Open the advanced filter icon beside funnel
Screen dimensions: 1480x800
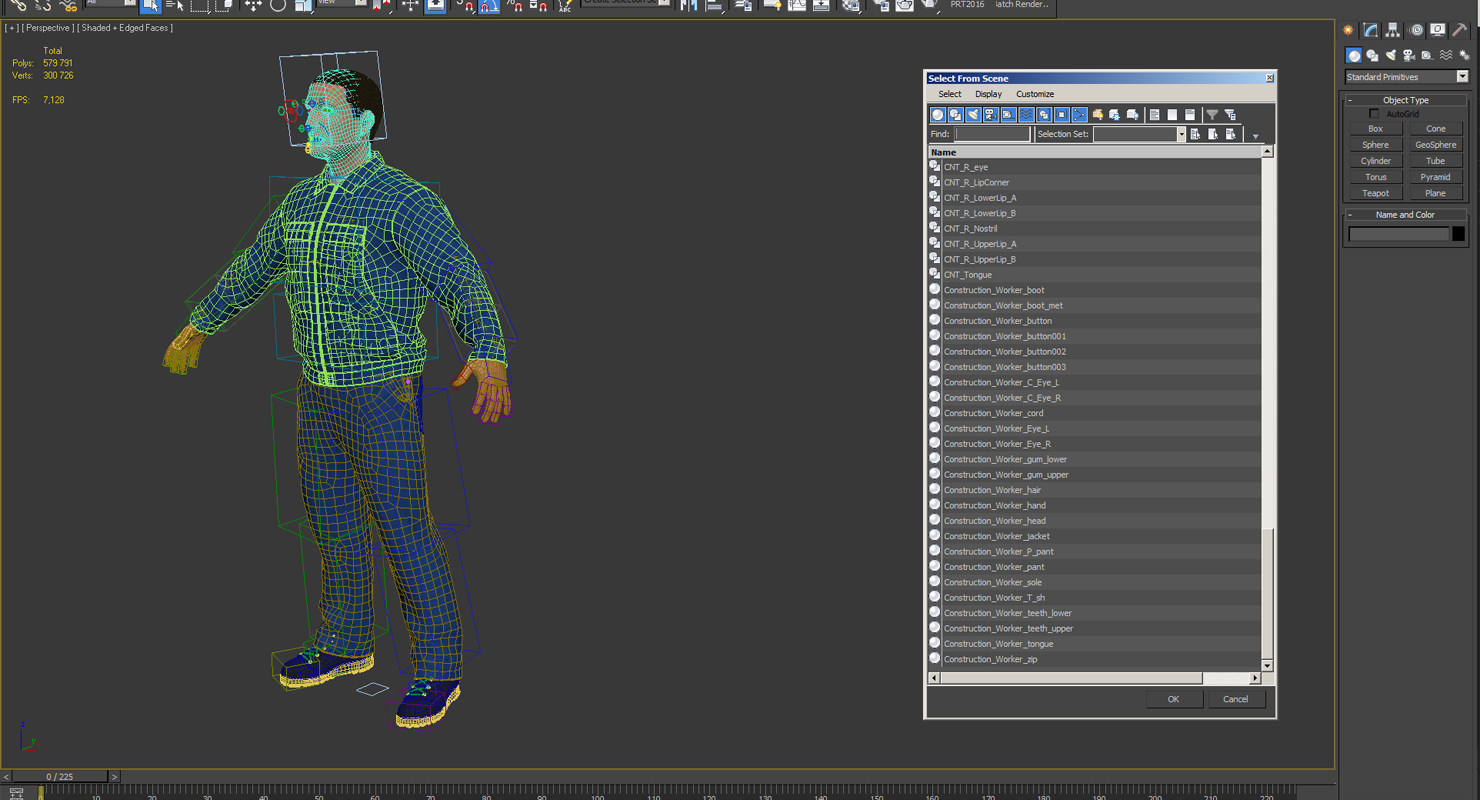(1231, 115)
